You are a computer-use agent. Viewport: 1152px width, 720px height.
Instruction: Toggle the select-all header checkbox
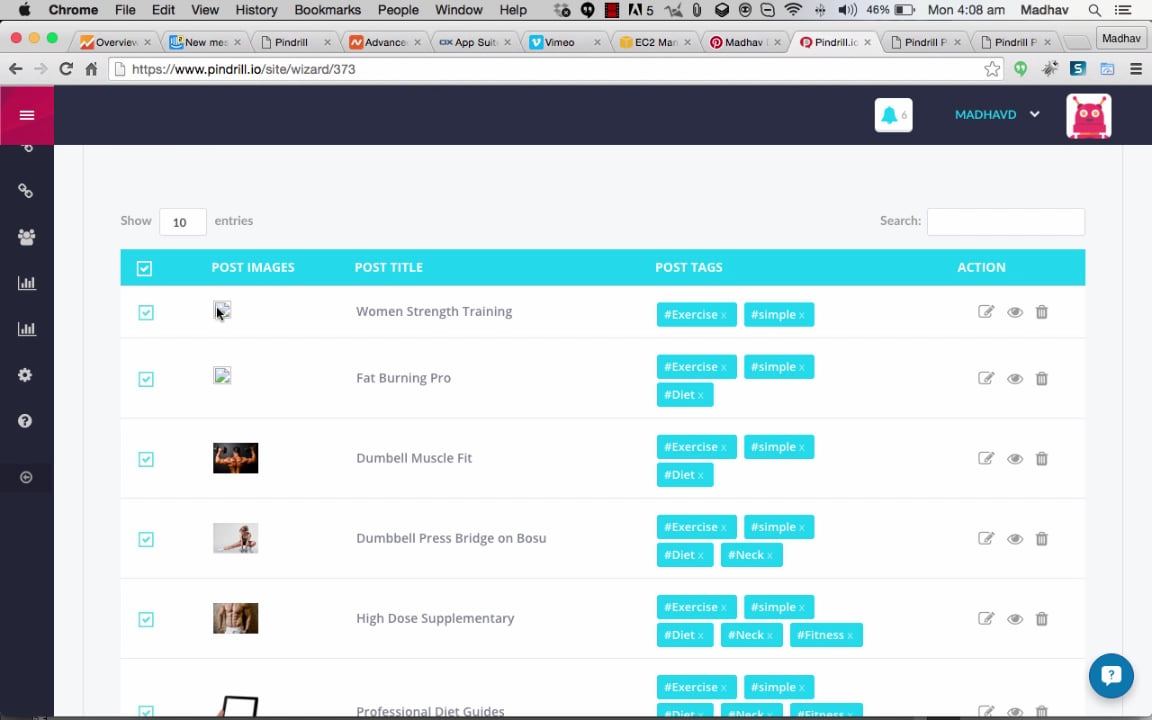point(144,268)
